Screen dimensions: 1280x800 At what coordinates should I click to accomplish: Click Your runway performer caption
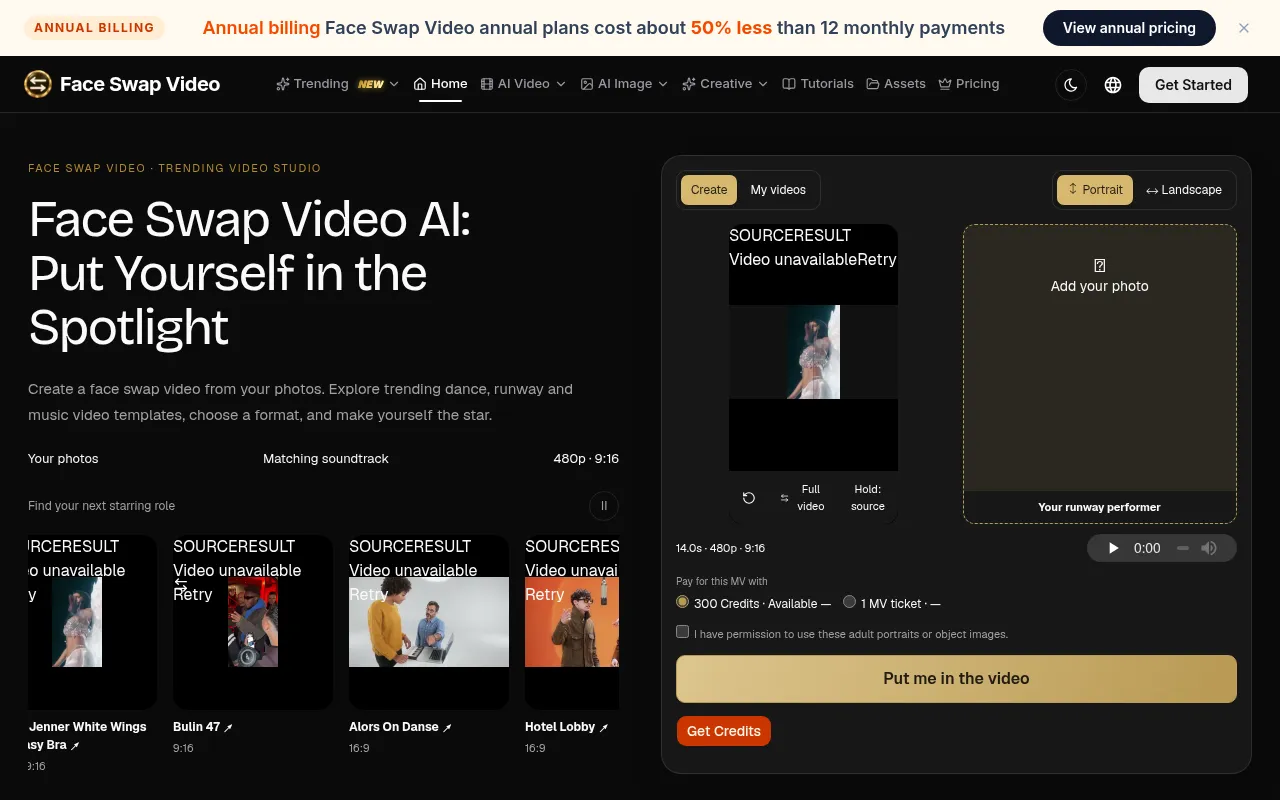pyautogui.click(x=1100, y=507)
